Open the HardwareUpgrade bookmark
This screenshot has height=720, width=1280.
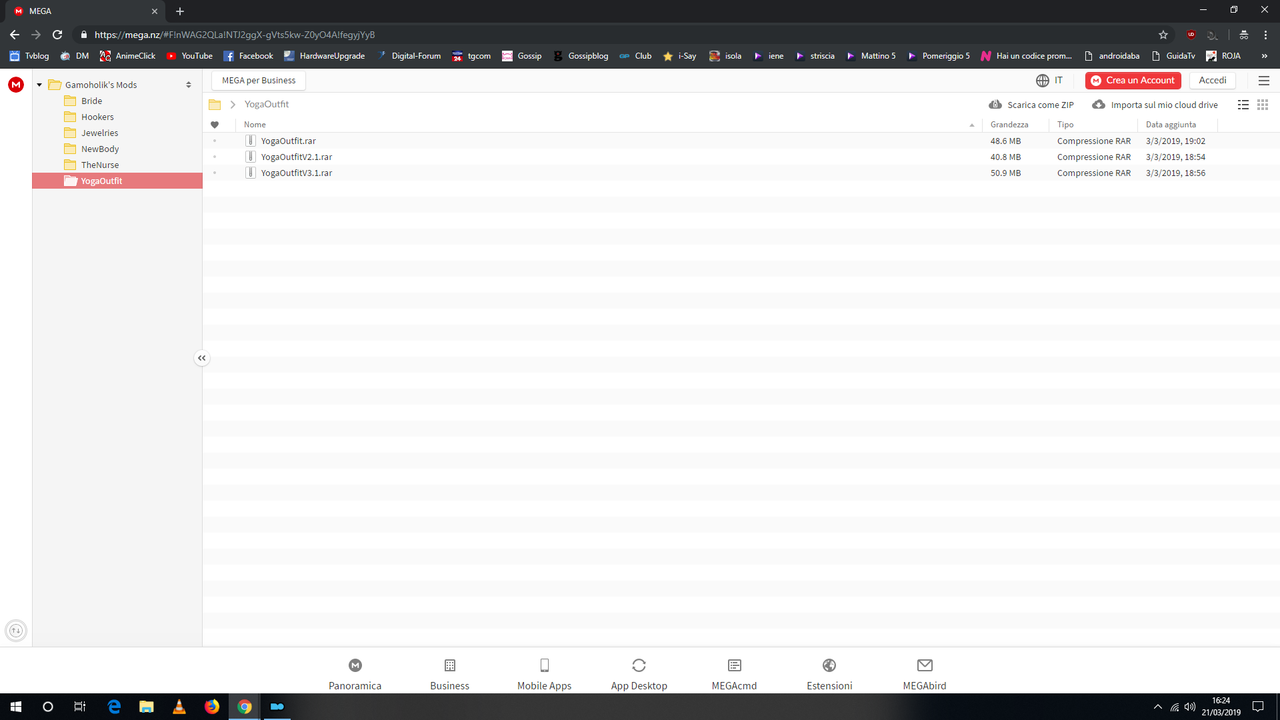(x=324, y=56)
